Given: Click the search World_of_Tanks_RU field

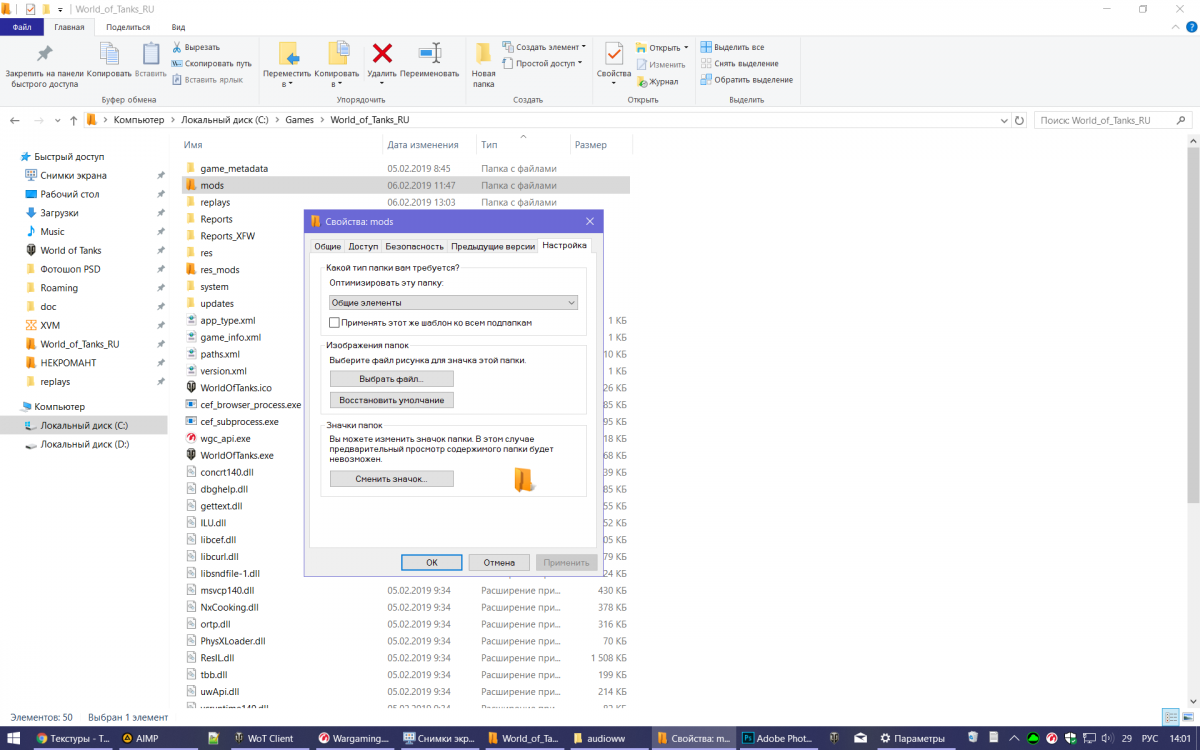Looking at the screenshot, I should click(x=1114, y=120).
